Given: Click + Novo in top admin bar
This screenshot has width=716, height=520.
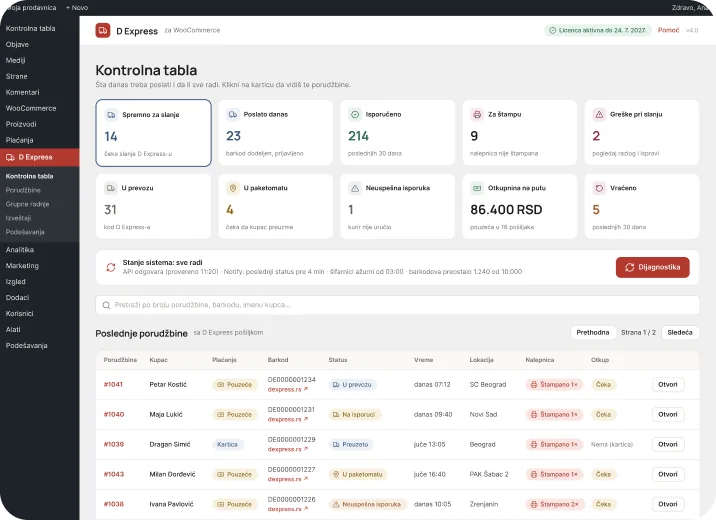Looking at the screenshot, I should tap(77, 8).
